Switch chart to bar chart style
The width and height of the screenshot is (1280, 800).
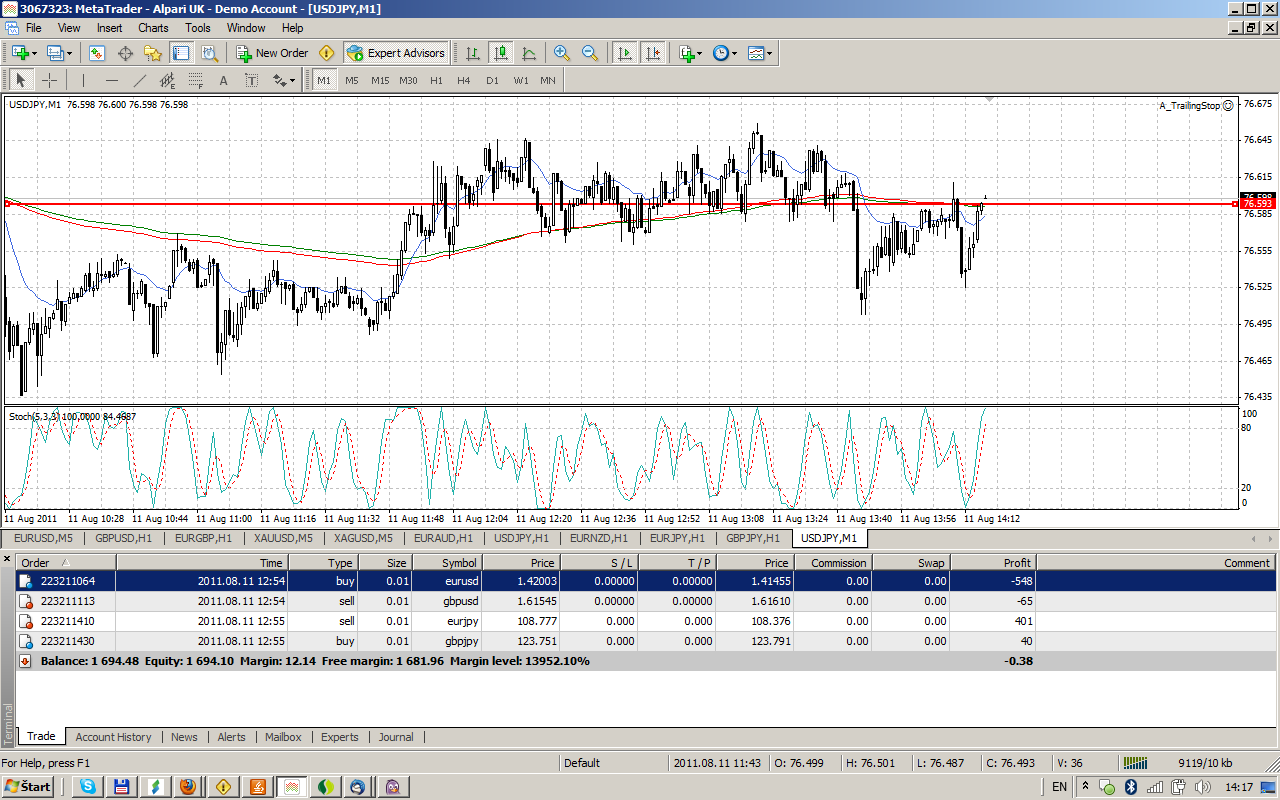coord(472,53)
